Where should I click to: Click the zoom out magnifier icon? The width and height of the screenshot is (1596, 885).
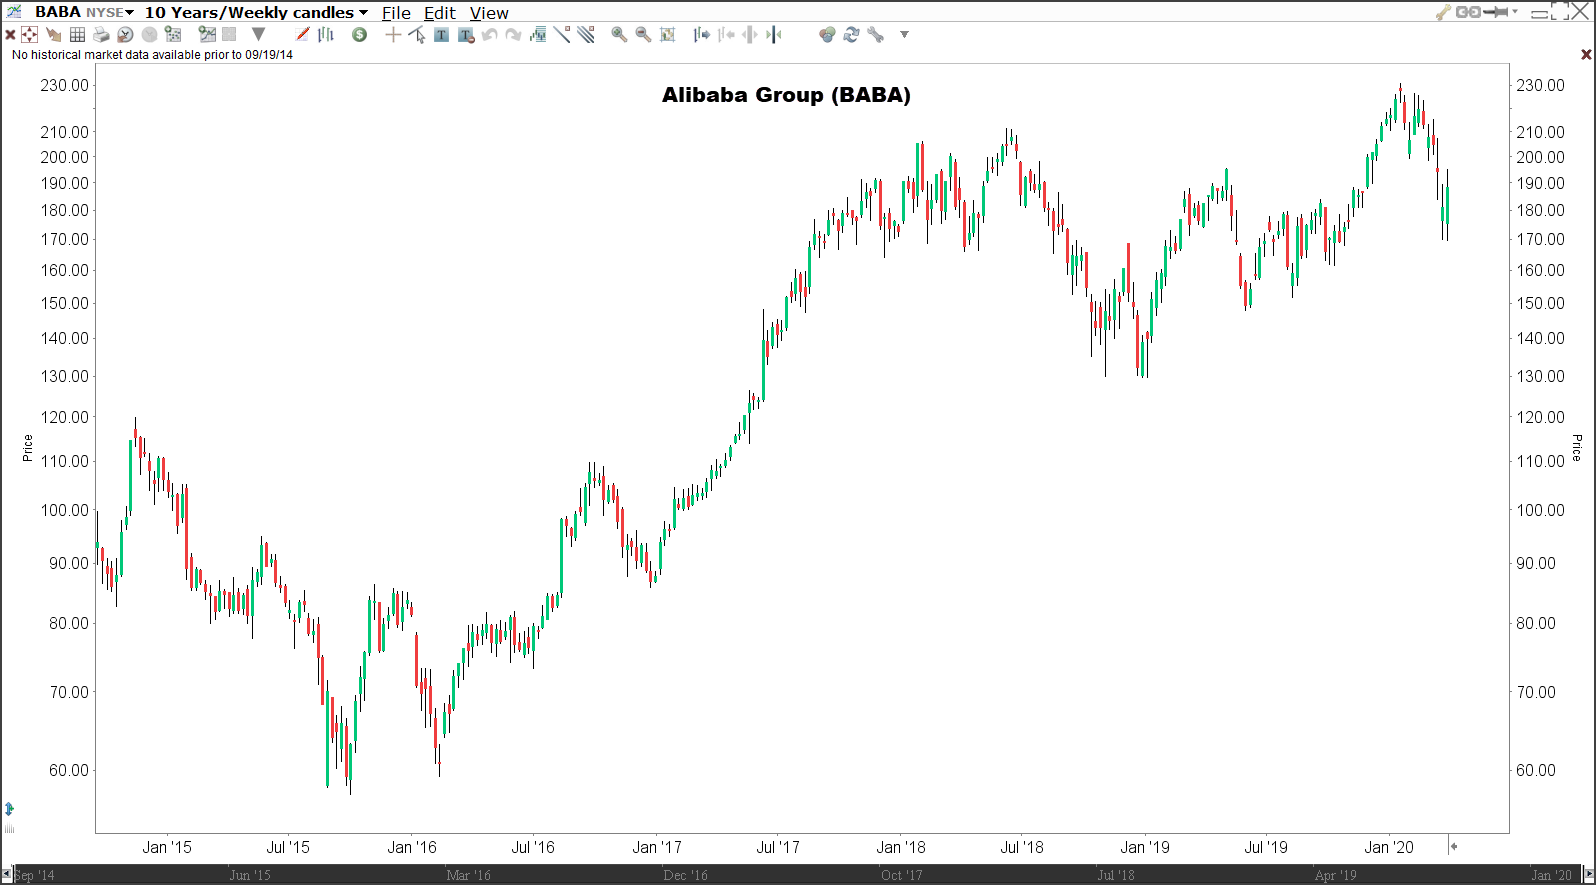(x=643, y=35)
